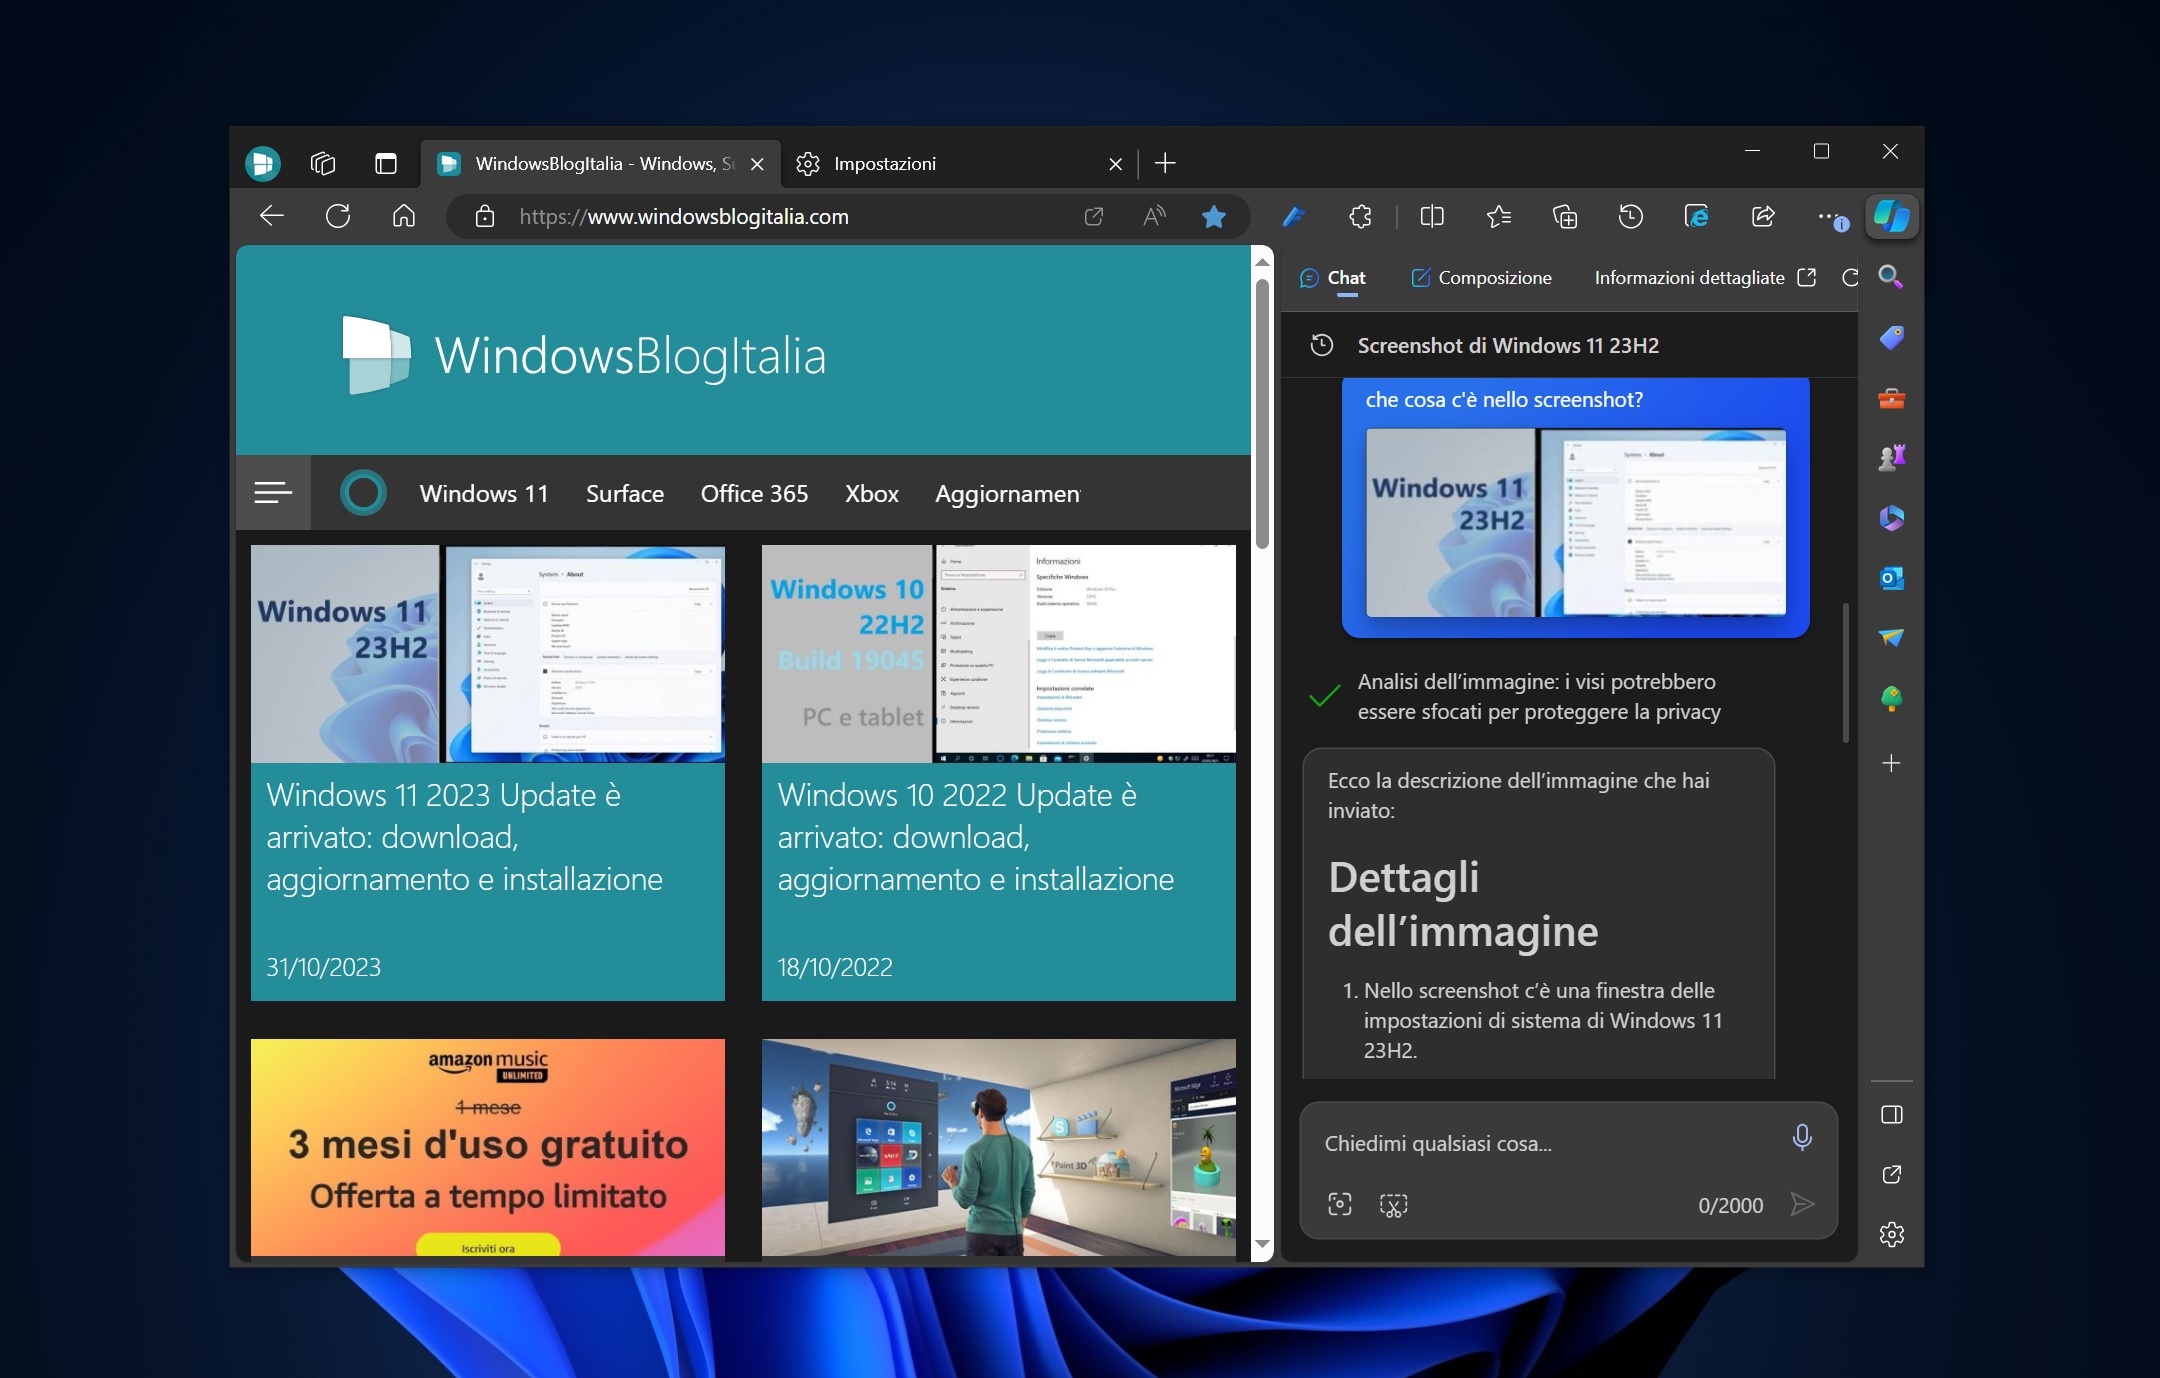The width and height of the screenshot is (2160, 1378).
Task: Open the Surface site menu item
Action: (x=625, y=494)
